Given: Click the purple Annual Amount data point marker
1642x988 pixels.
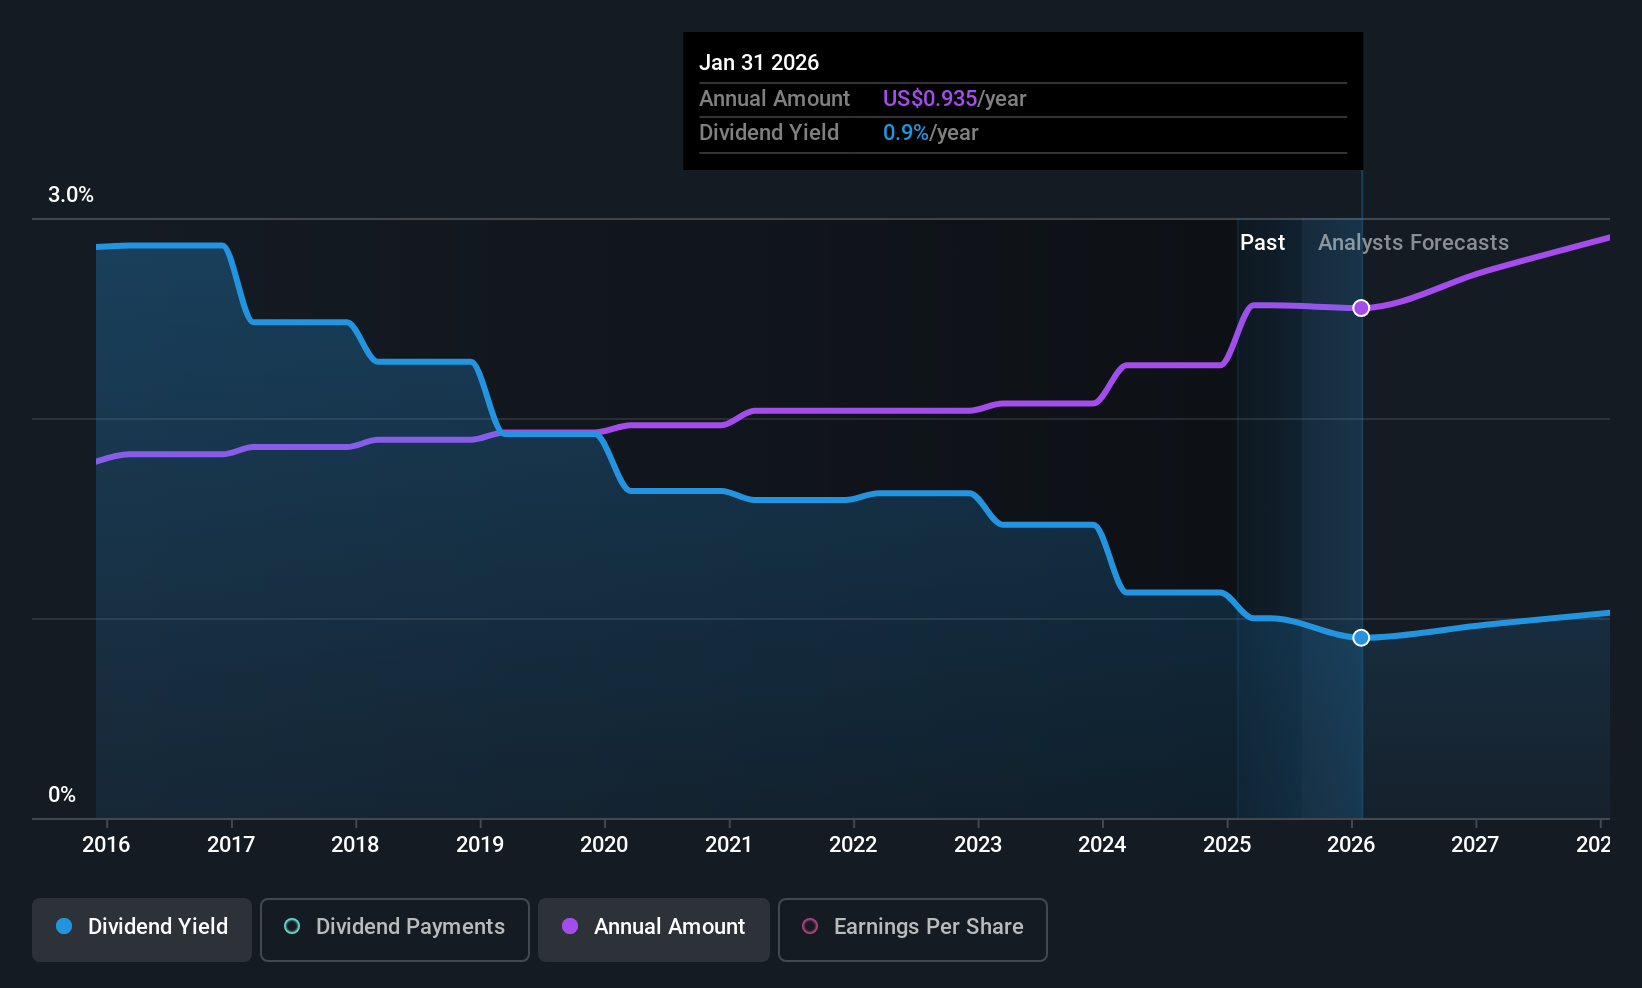Looking at the screenshot, I should point(1361,308).
